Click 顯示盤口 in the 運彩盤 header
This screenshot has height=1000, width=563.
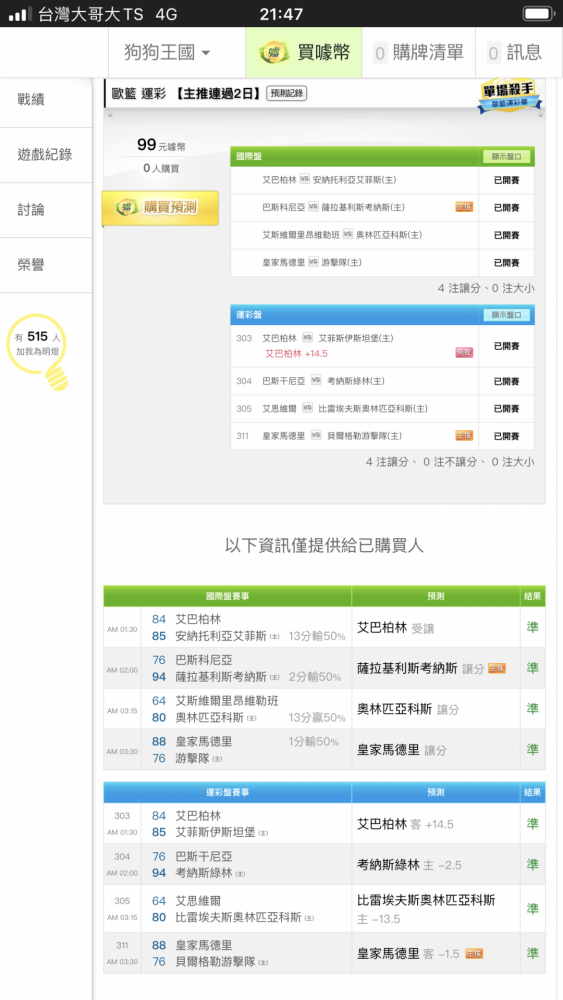point(506,315)
